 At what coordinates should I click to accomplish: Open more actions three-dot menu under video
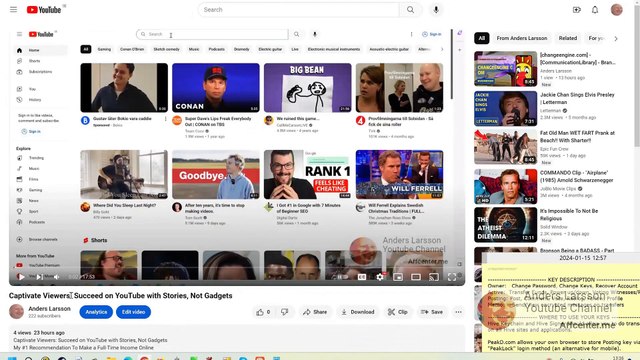click(x=458, y=312)
